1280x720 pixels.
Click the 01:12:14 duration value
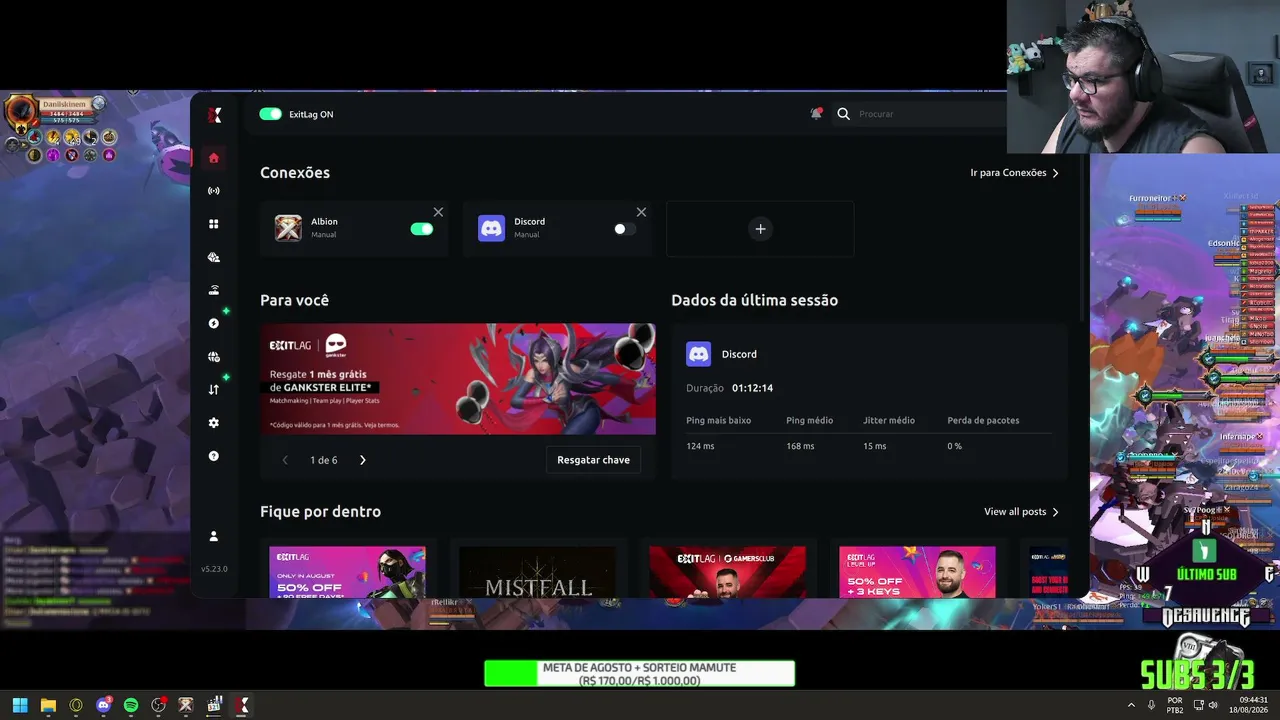click(752, 388)
